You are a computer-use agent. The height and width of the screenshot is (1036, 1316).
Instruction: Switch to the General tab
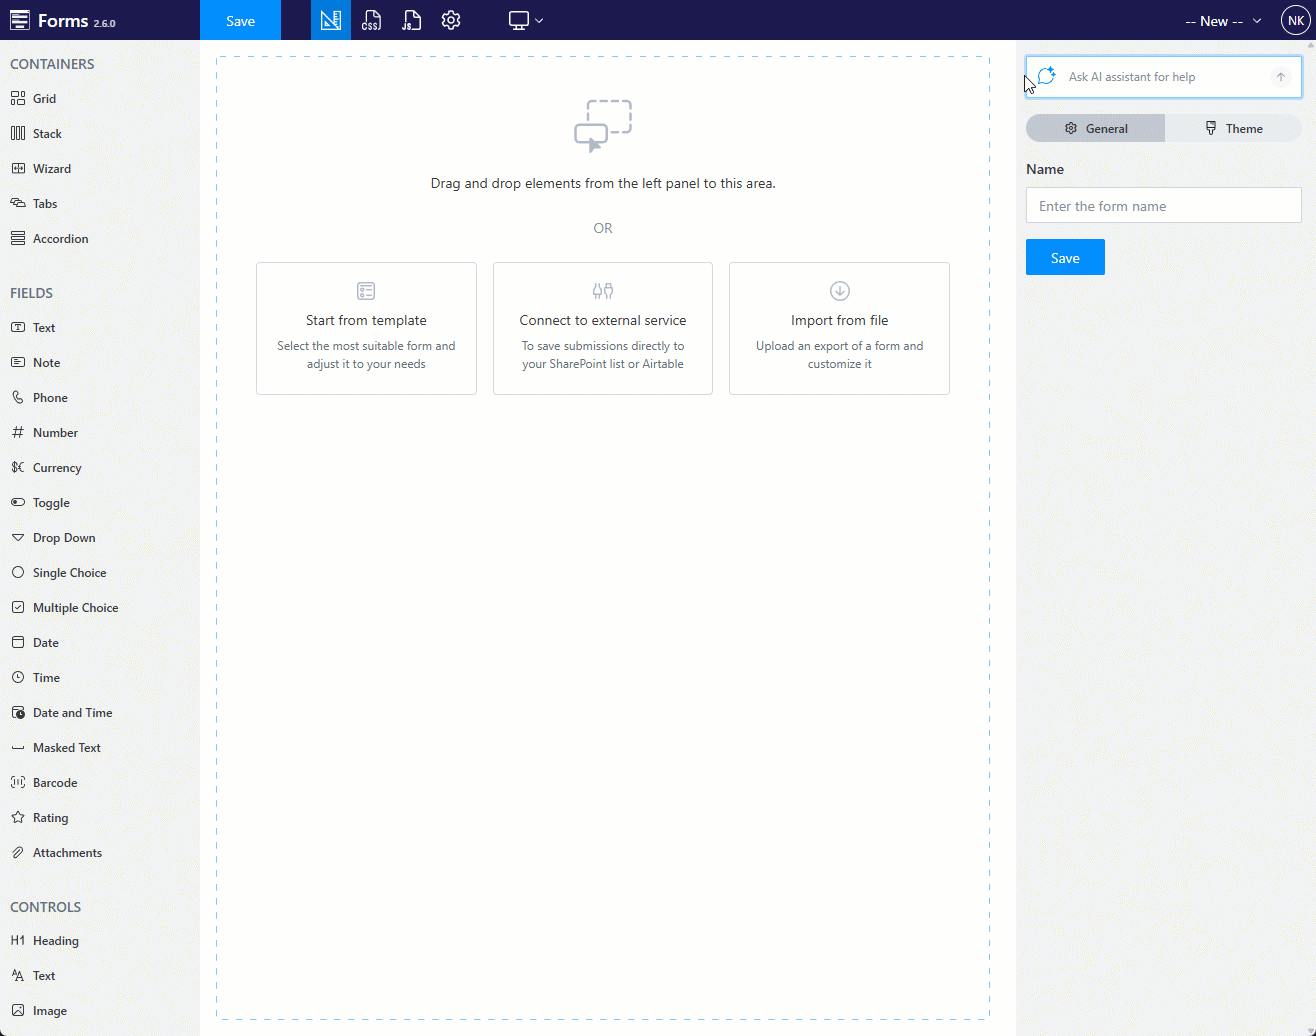pyautogui.click(x=1096, y=128)
